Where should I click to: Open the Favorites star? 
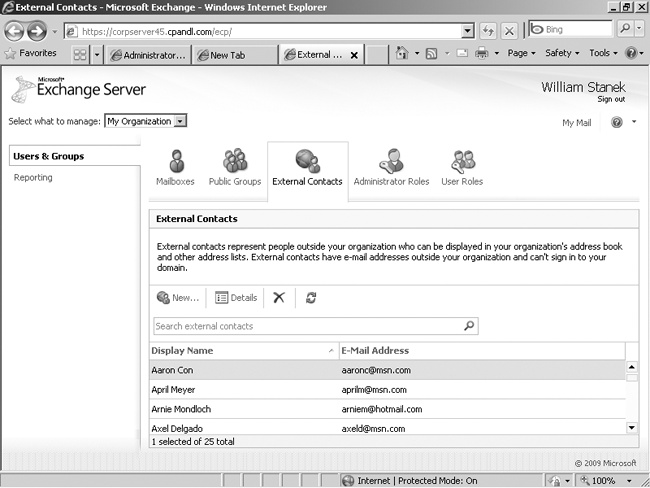[10, 53]
